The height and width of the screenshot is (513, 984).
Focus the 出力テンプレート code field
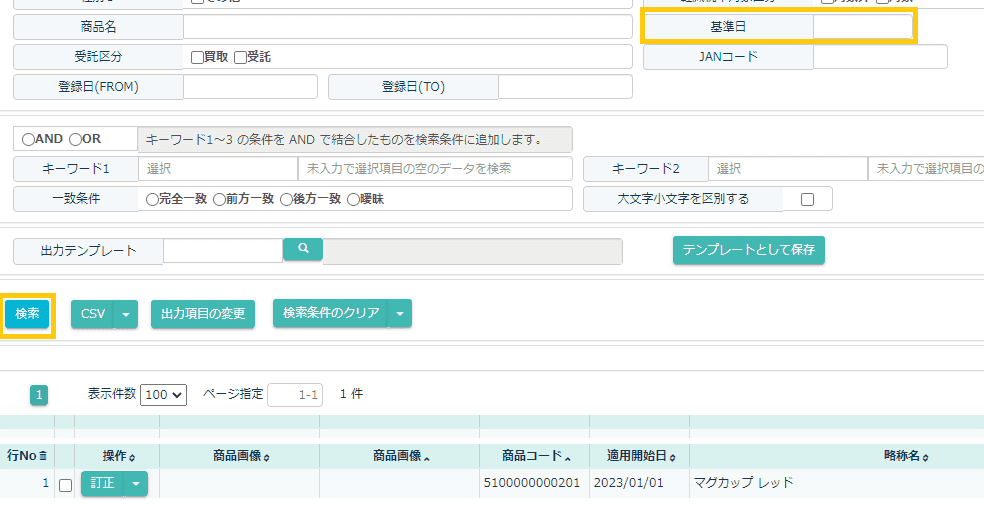coord(223,251)
